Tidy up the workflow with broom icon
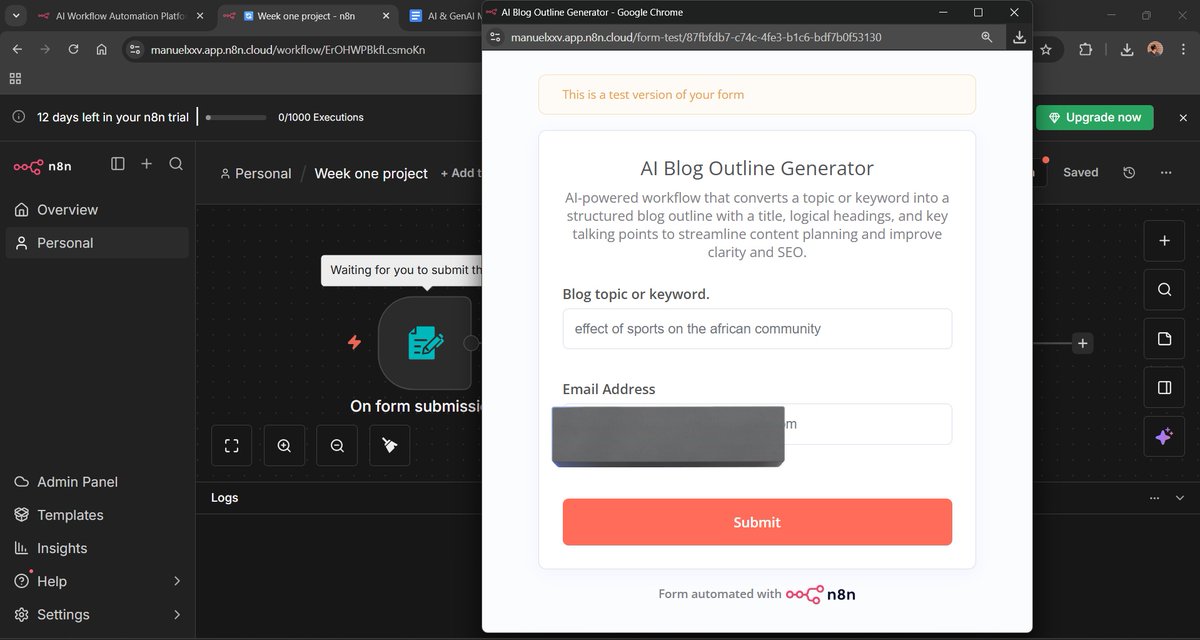The width and height of the screenshot is (1200, 640). click(x=390, y=446)
